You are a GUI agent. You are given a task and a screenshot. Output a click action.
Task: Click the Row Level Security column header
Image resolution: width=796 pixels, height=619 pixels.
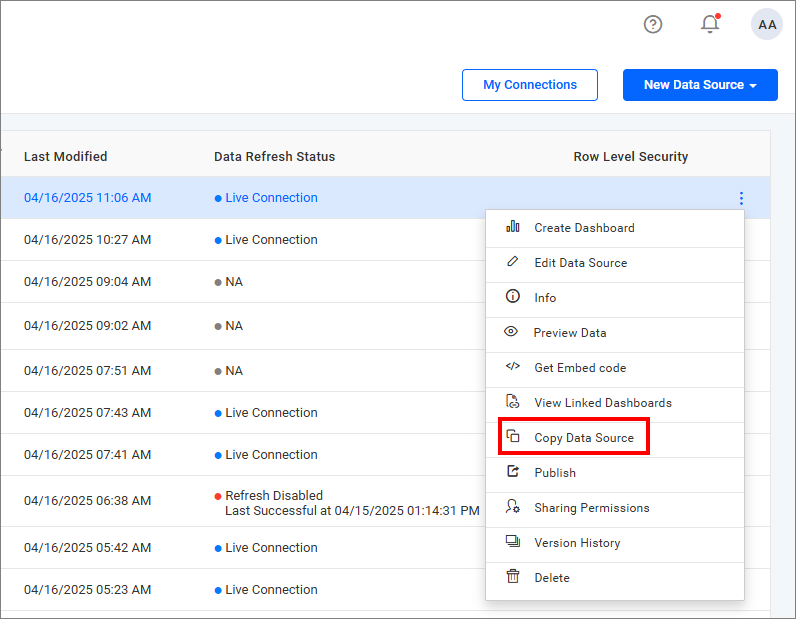click(x=631, y=156)
